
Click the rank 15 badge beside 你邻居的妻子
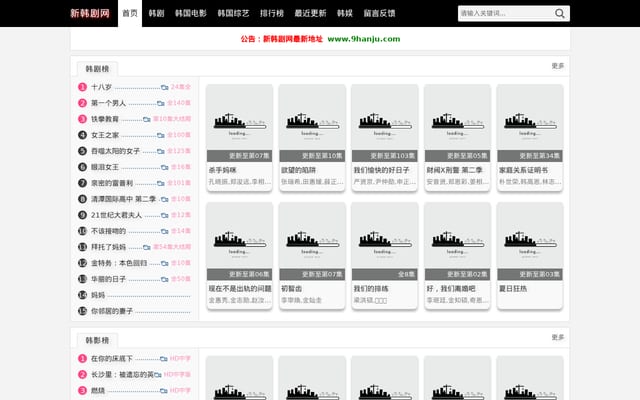[82, 311]
